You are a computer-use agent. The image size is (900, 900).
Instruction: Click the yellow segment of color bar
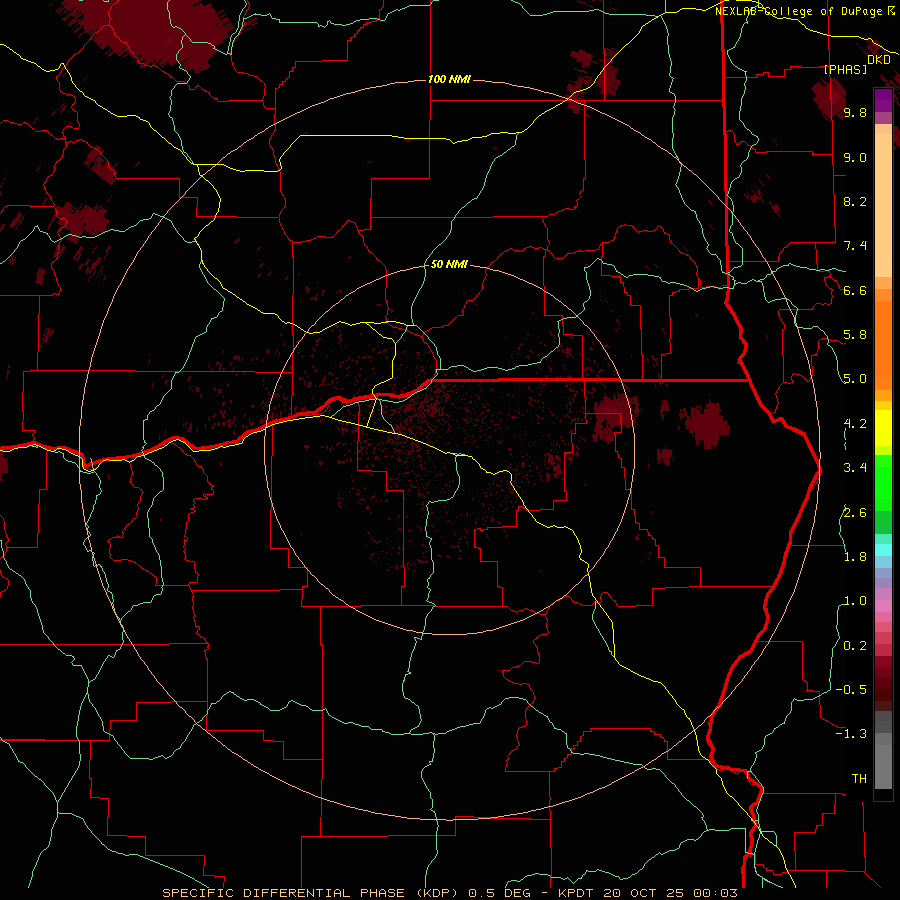[x=883, y=428]
